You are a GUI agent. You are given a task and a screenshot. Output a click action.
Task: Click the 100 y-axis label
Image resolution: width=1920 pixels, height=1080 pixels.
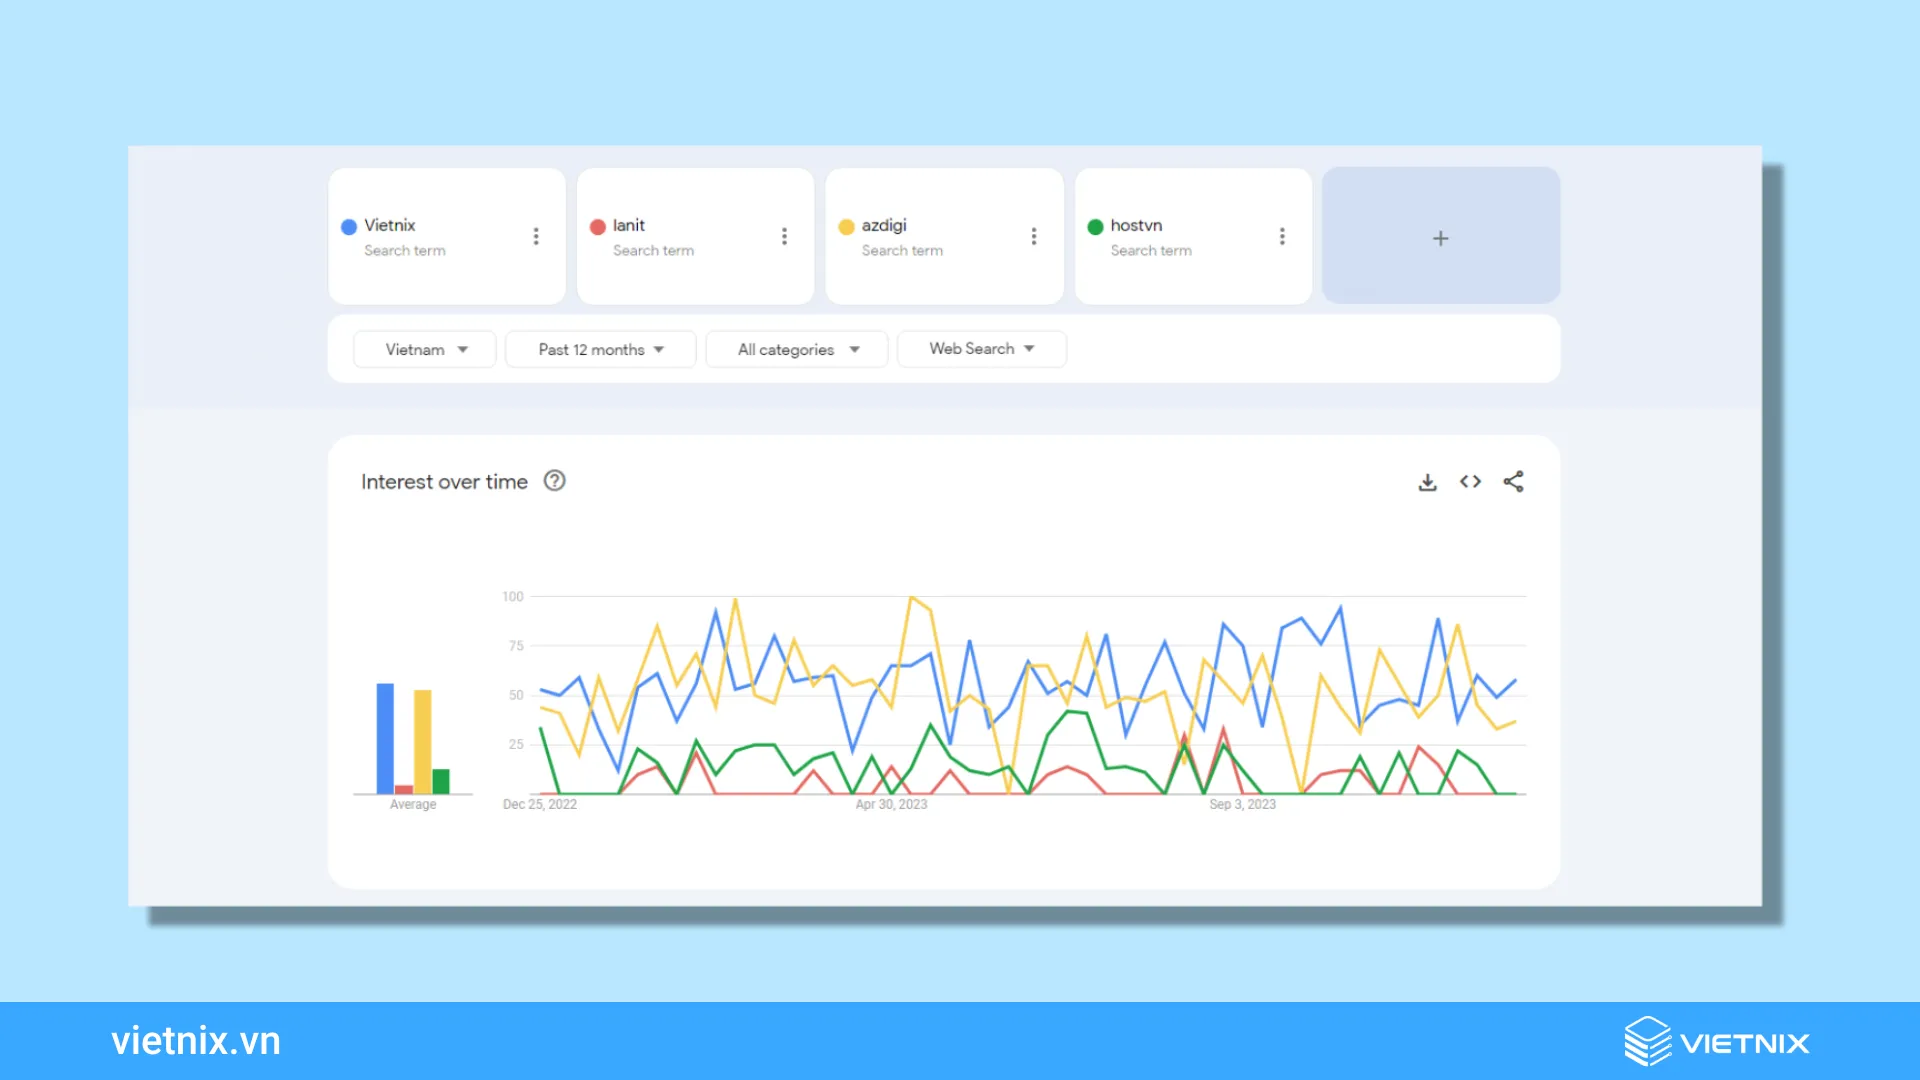pyautogui.click(x=513, y=597)
